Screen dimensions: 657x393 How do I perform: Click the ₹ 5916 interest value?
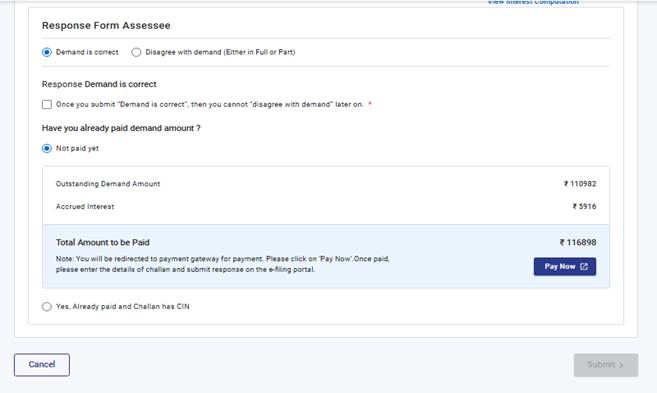[x=585, y=207]
